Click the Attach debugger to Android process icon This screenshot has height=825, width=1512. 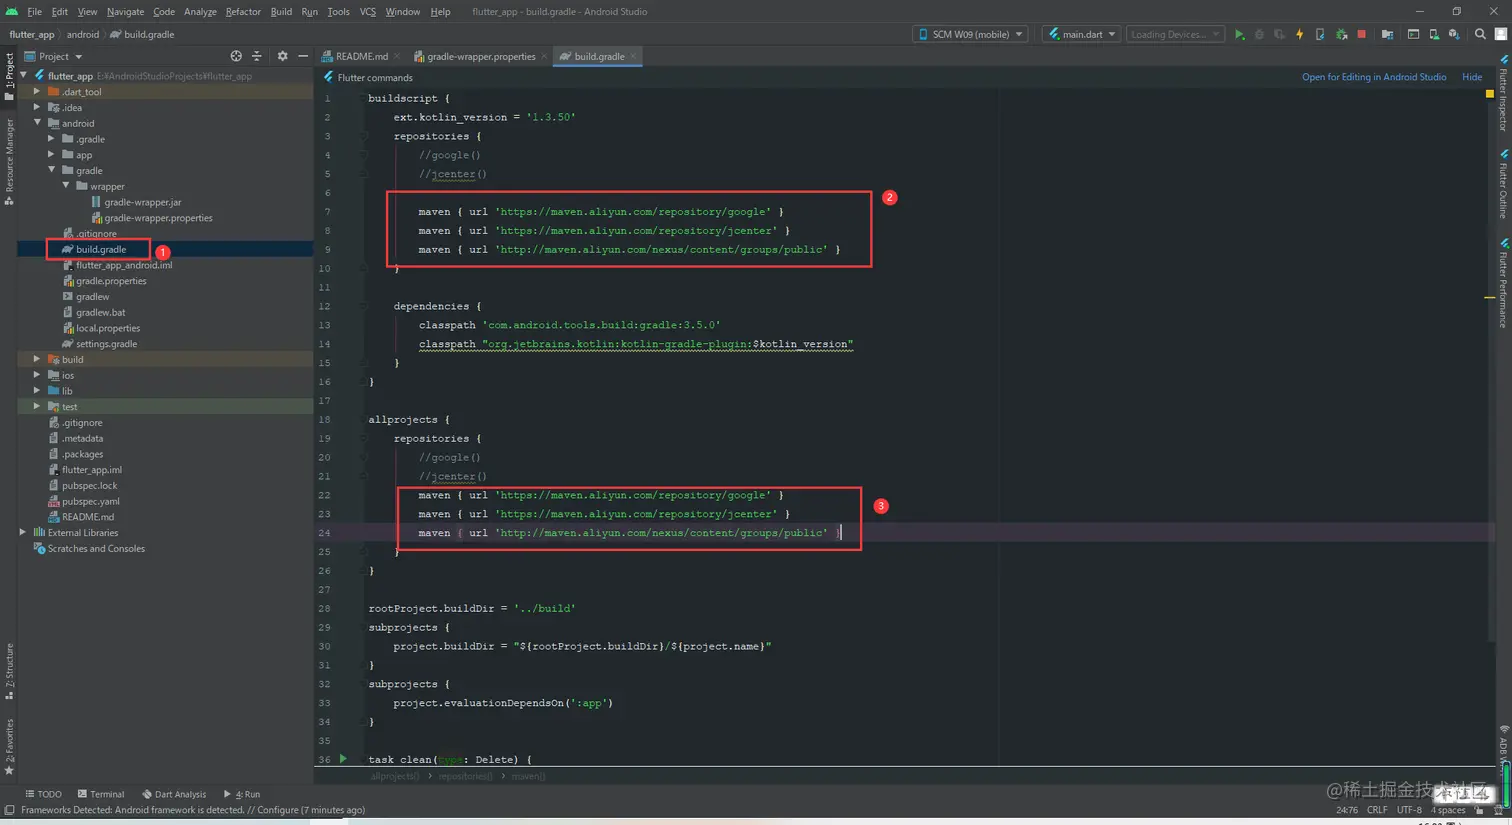click(1342, 34)
